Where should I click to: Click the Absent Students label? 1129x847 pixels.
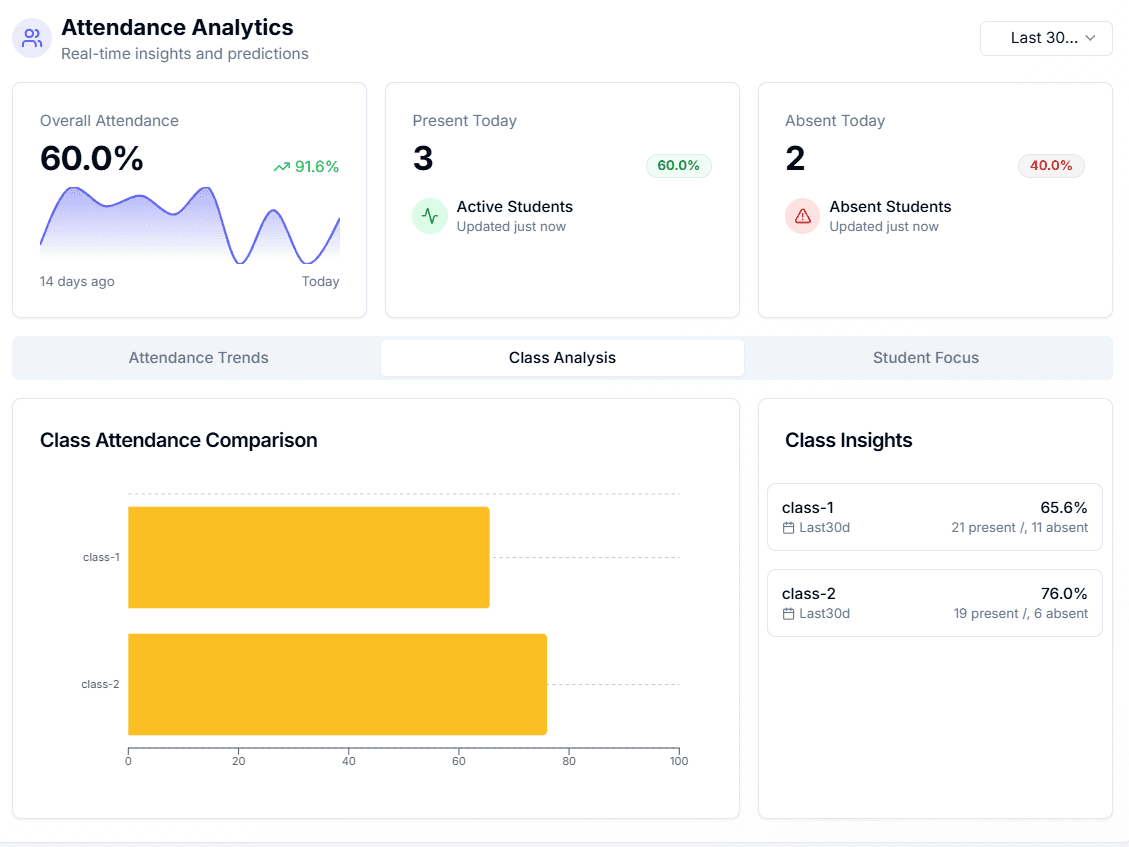tap(889, 207)
